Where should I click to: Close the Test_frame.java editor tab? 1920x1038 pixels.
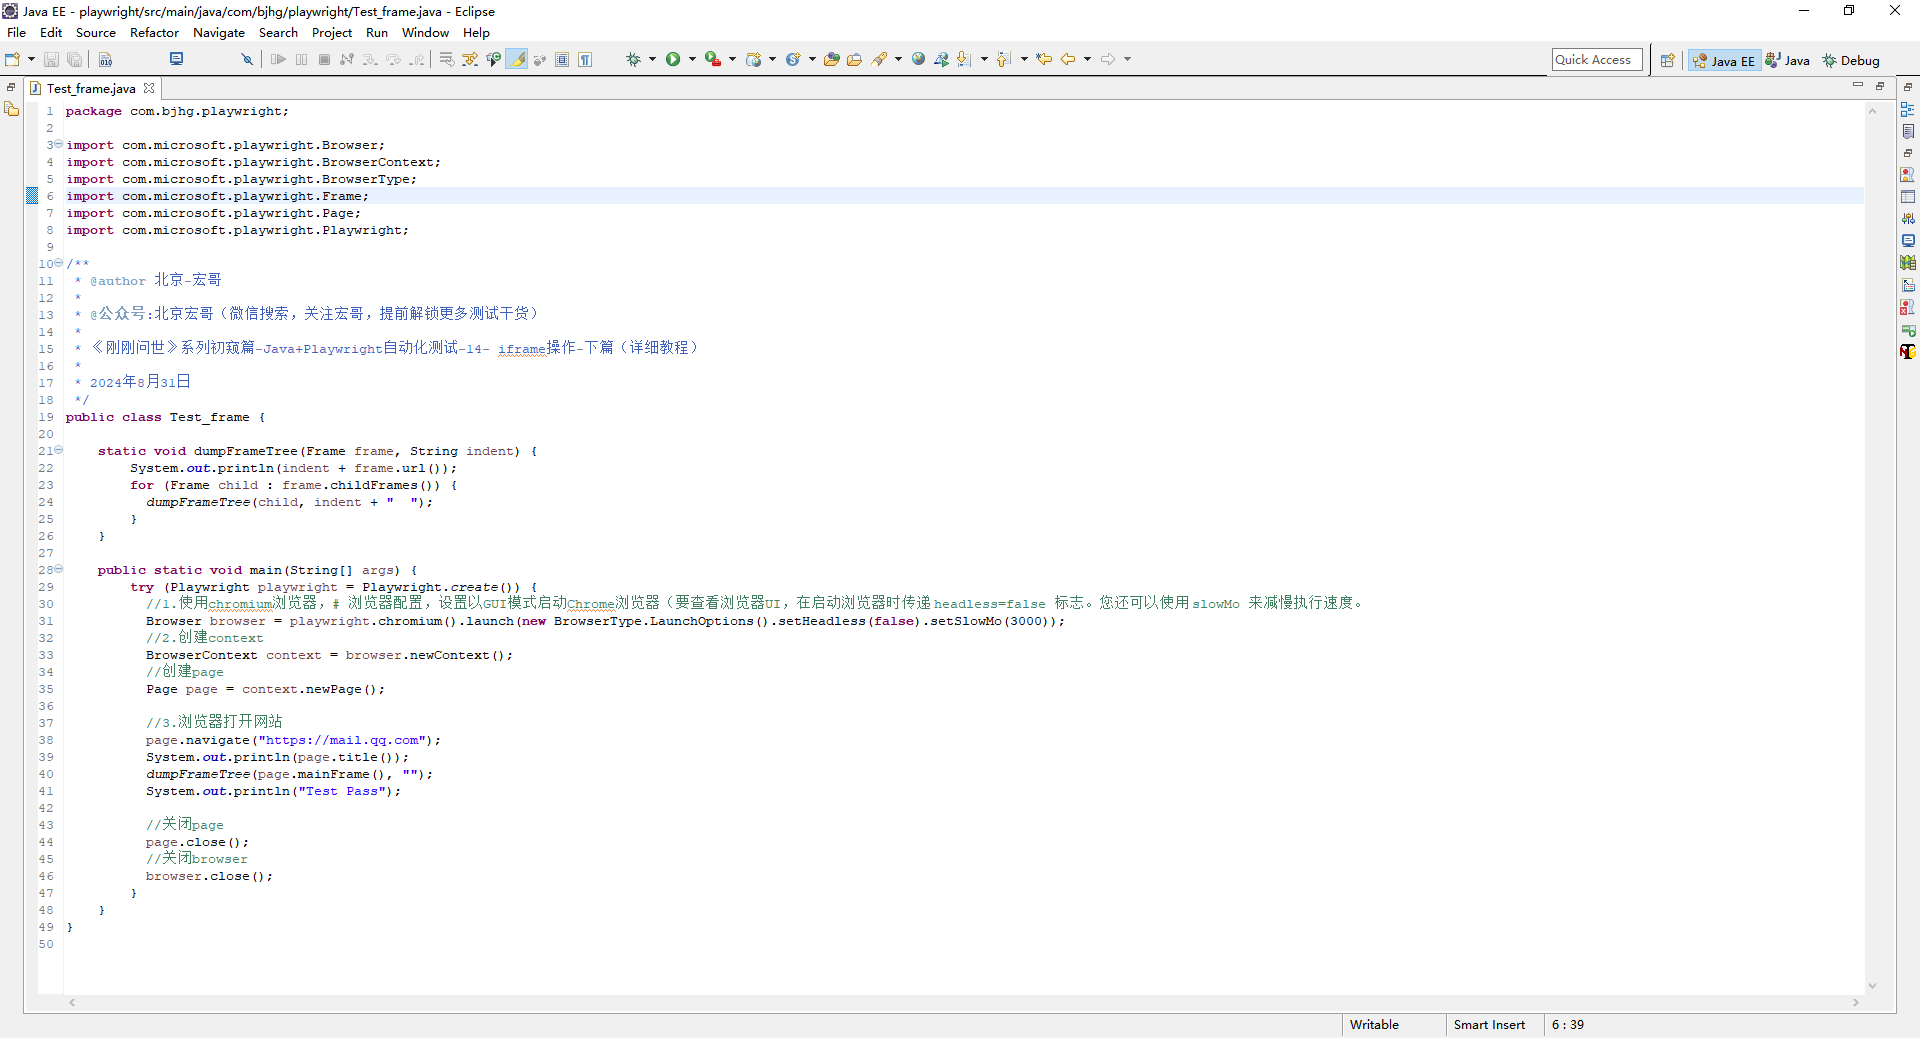click(149, 89)
